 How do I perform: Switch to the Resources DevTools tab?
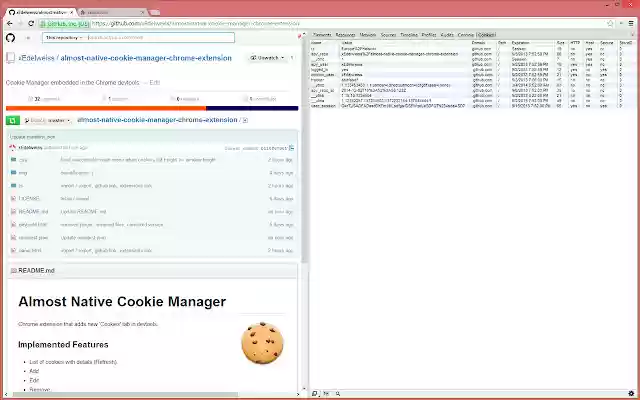345,35
